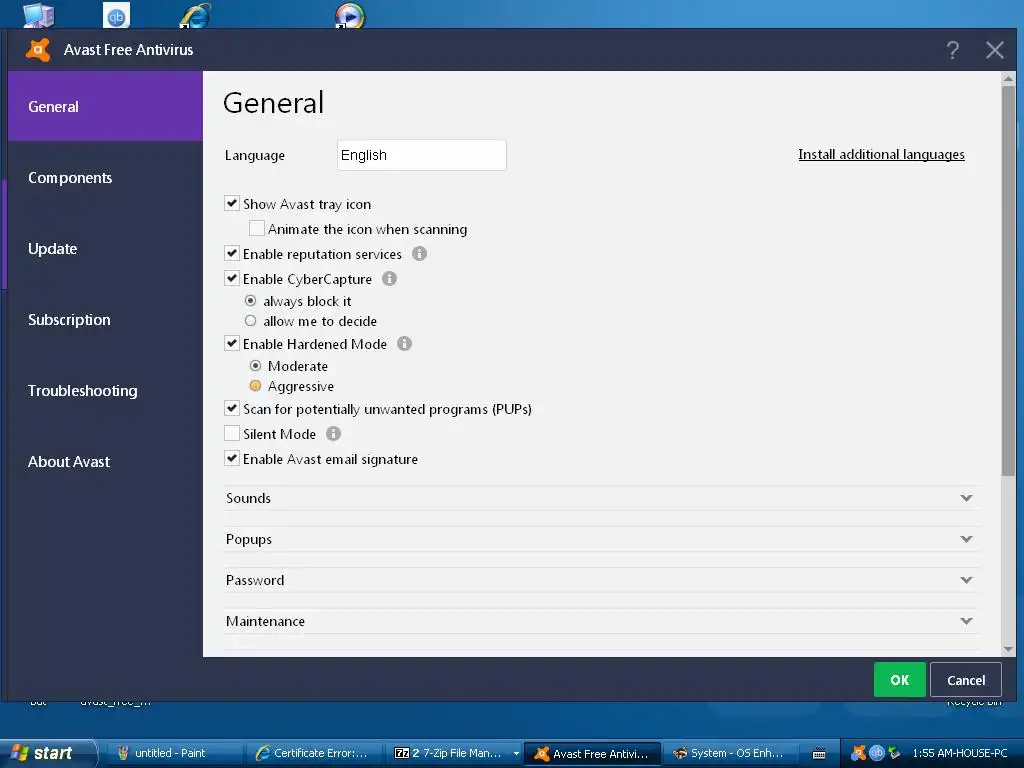The width and height of the screenshot is (1024, 768).
Task: Open Internet Explorer desktop shortcut
Action: click(195, 14)
